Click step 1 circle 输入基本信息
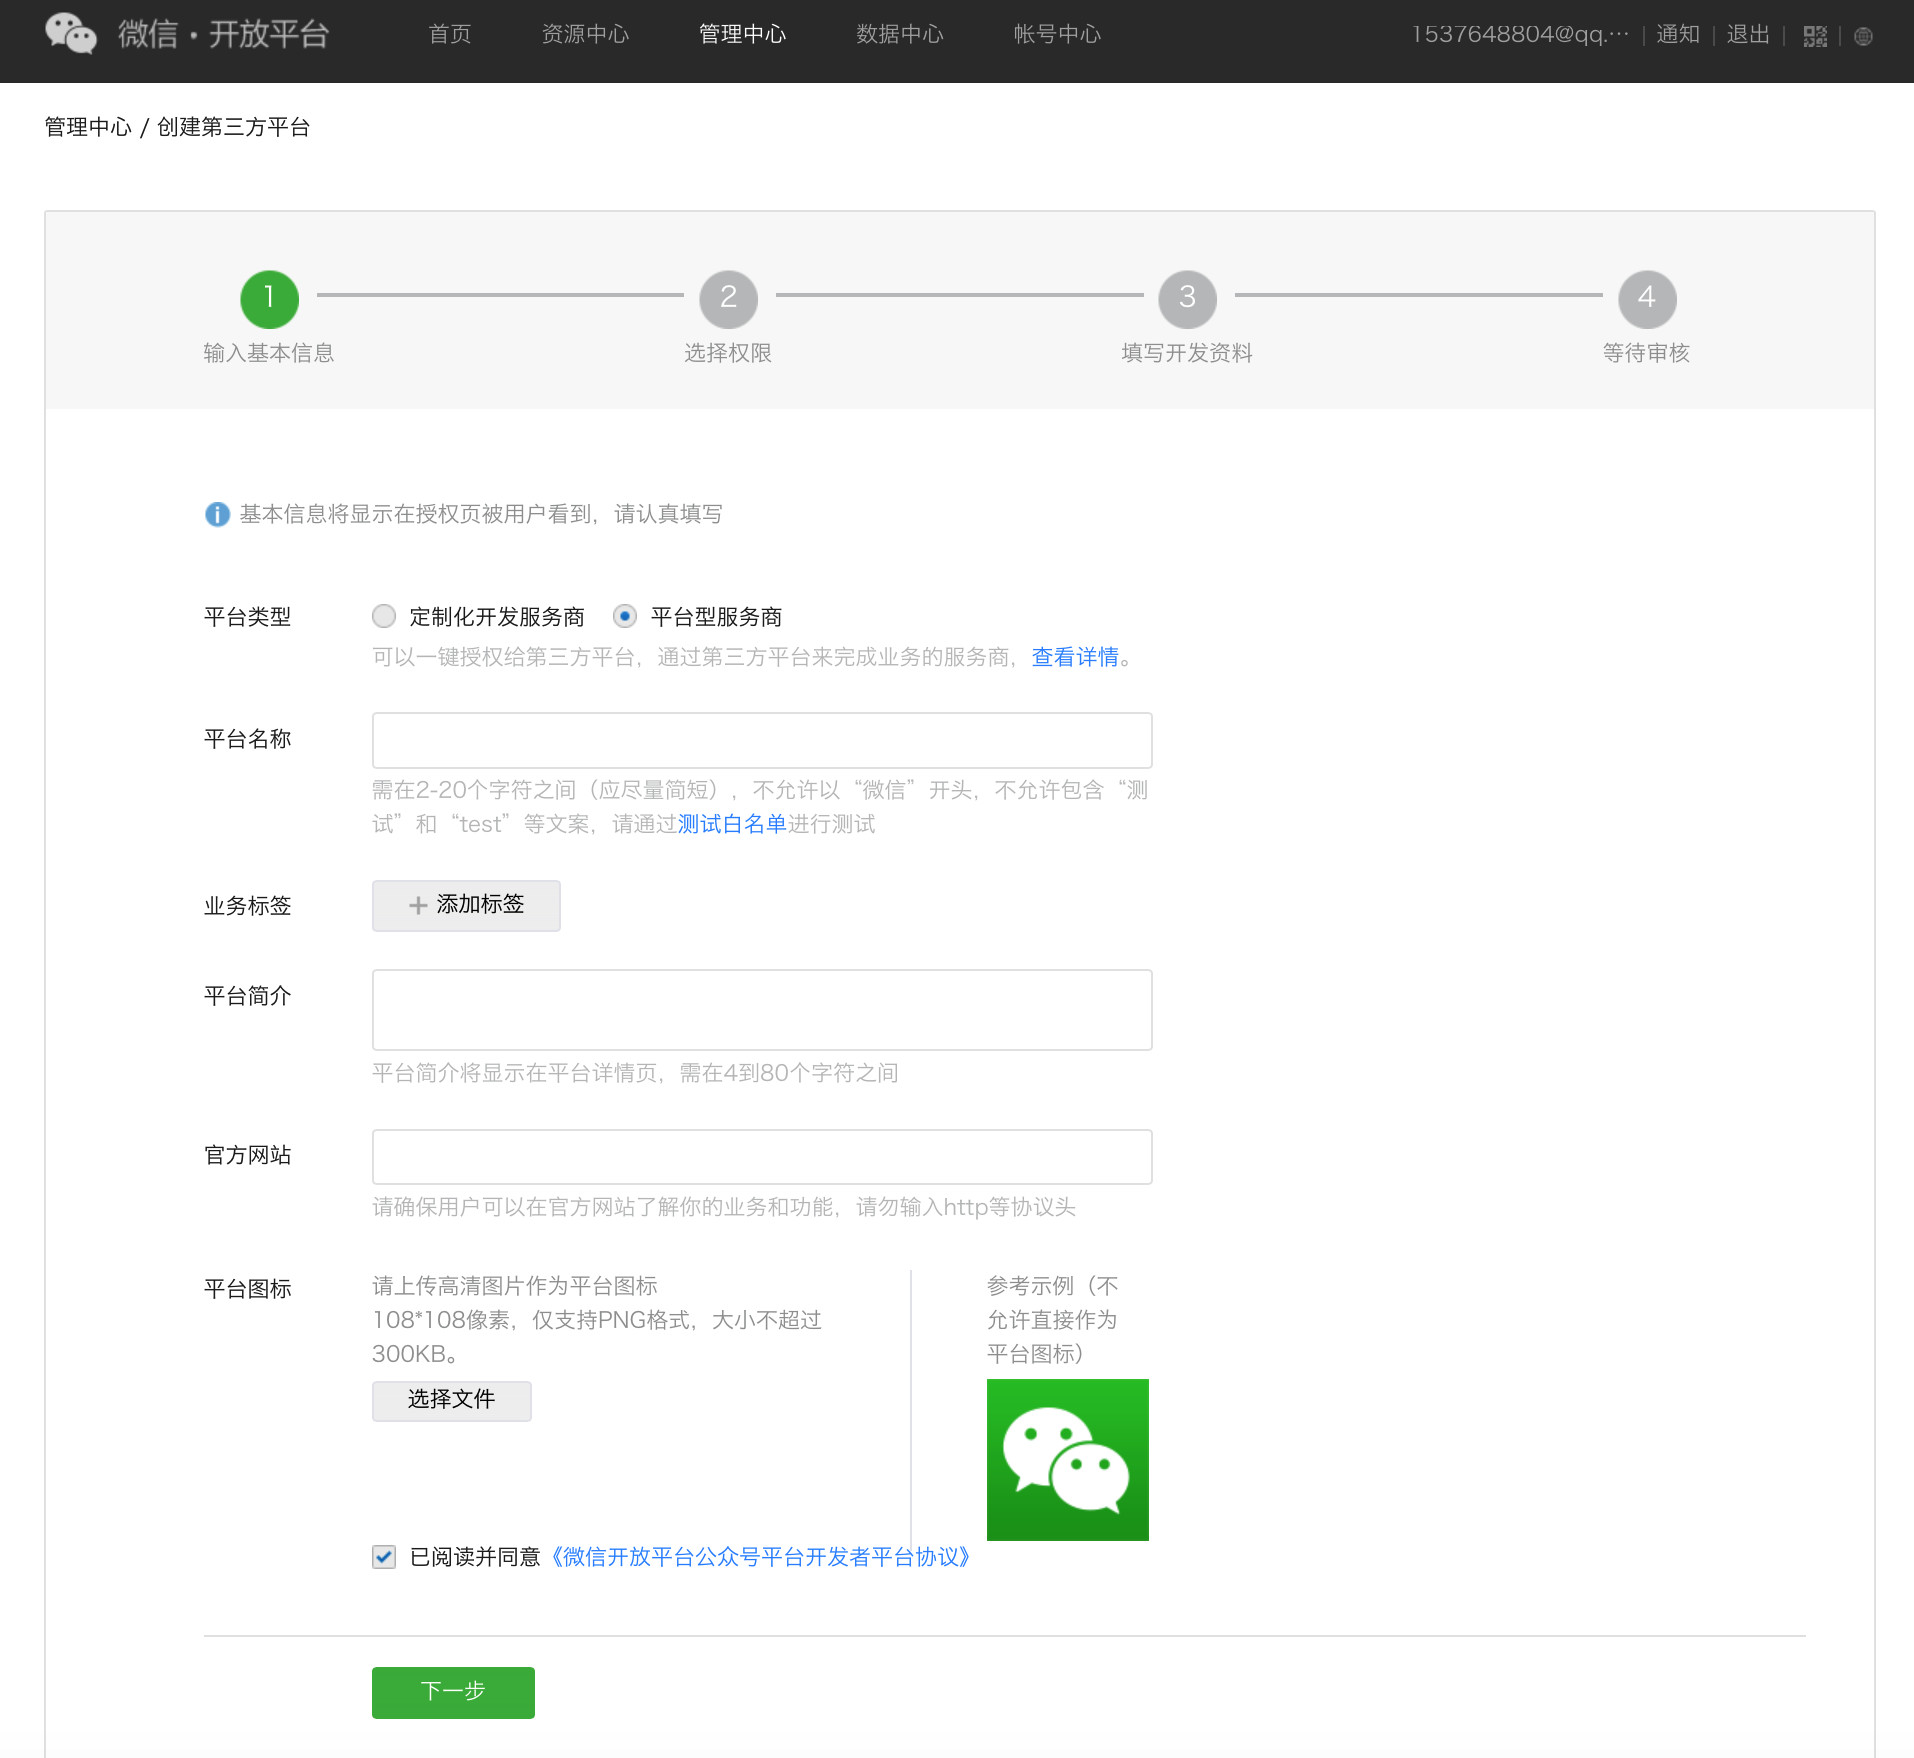1914x1758 pixels. click(269, 298)
